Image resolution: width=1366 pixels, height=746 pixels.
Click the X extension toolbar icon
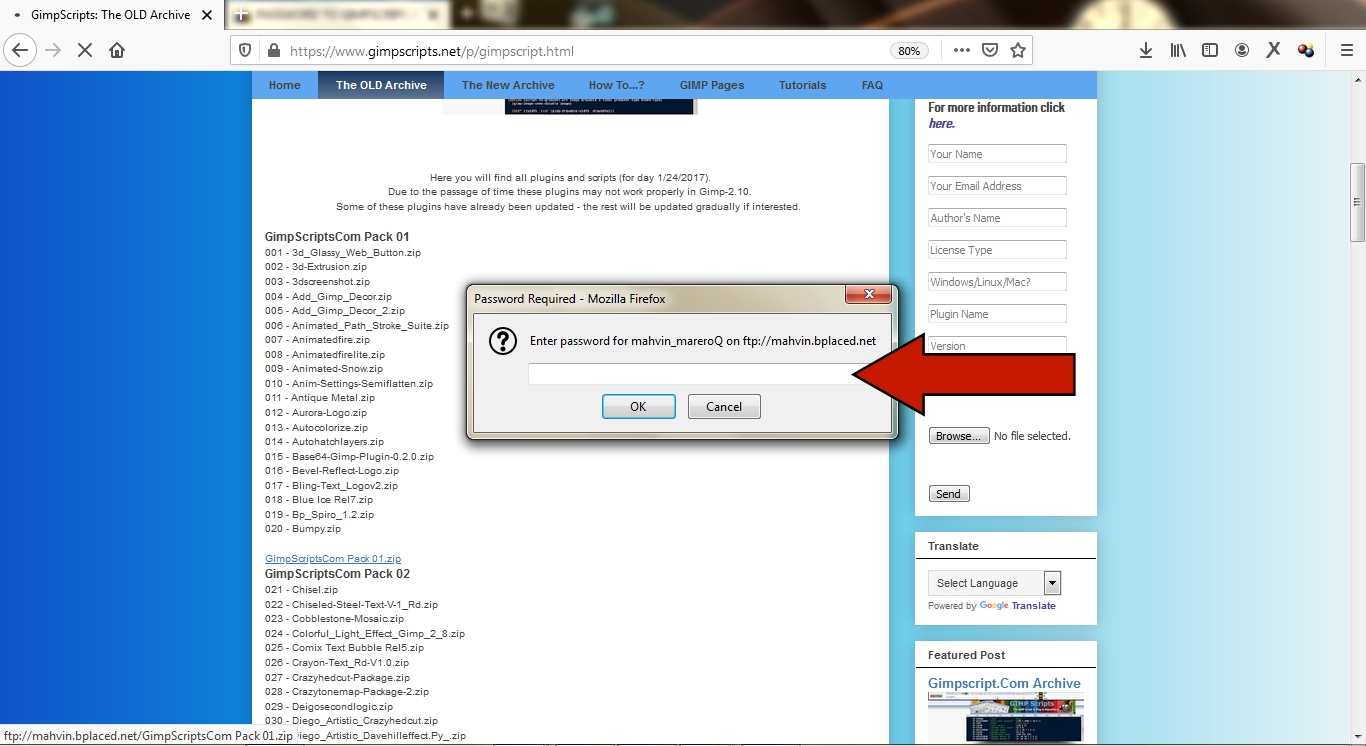[1273, 50]
